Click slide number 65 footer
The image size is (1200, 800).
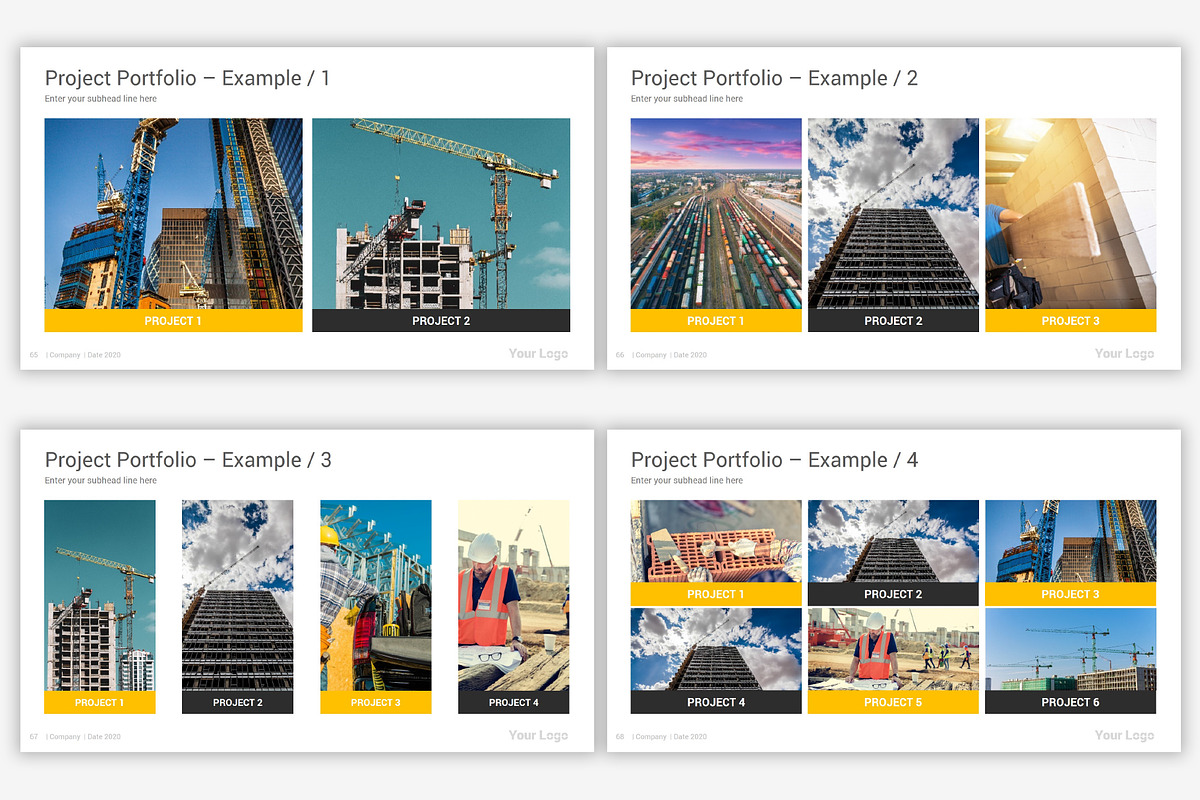click(x=34, y=355)
